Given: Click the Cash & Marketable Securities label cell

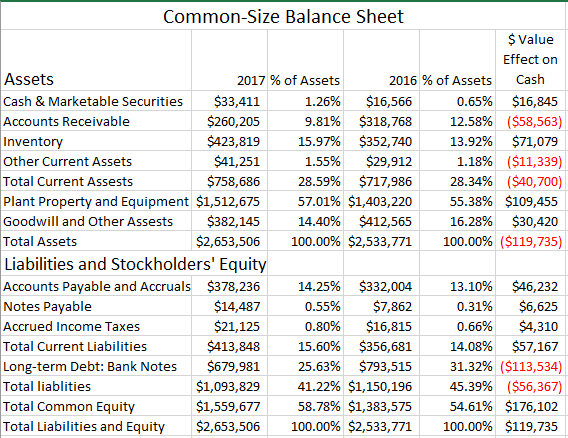Looking at the screenshot, I should (96, 101).
